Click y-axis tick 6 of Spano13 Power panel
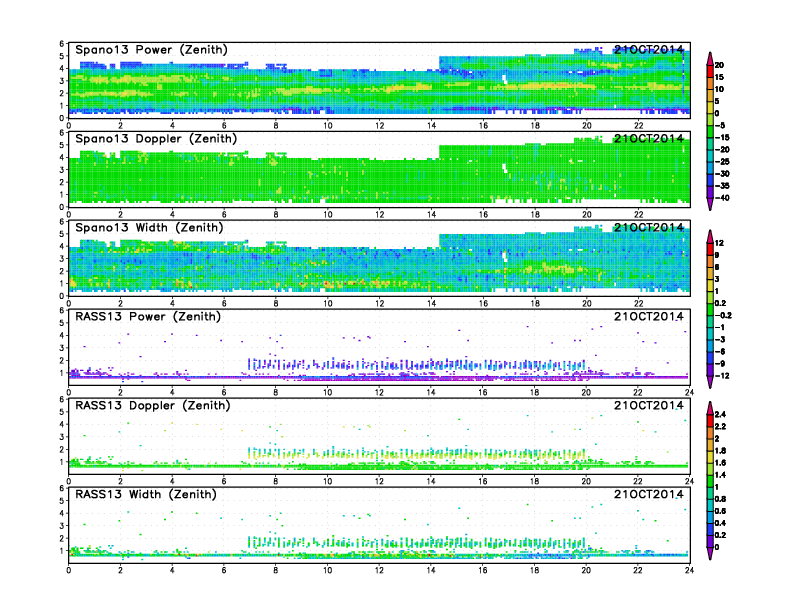 (62, 44)
